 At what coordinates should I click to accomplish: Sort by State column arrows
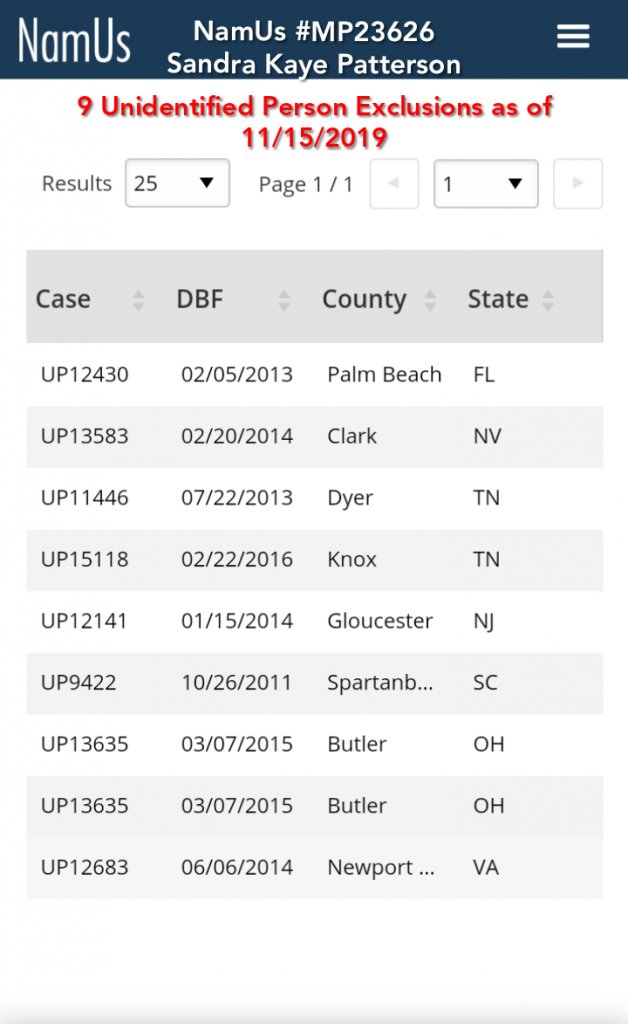[548, 300]
